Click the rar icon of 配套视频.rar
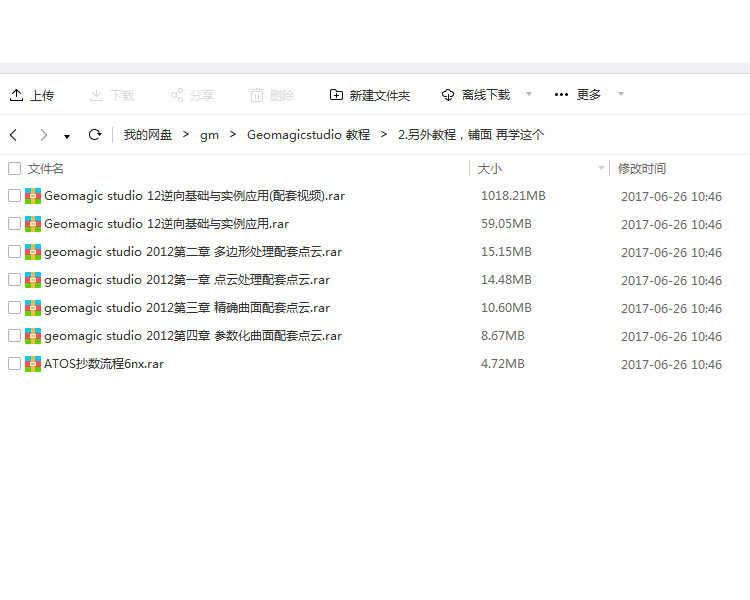 [33, 196]
